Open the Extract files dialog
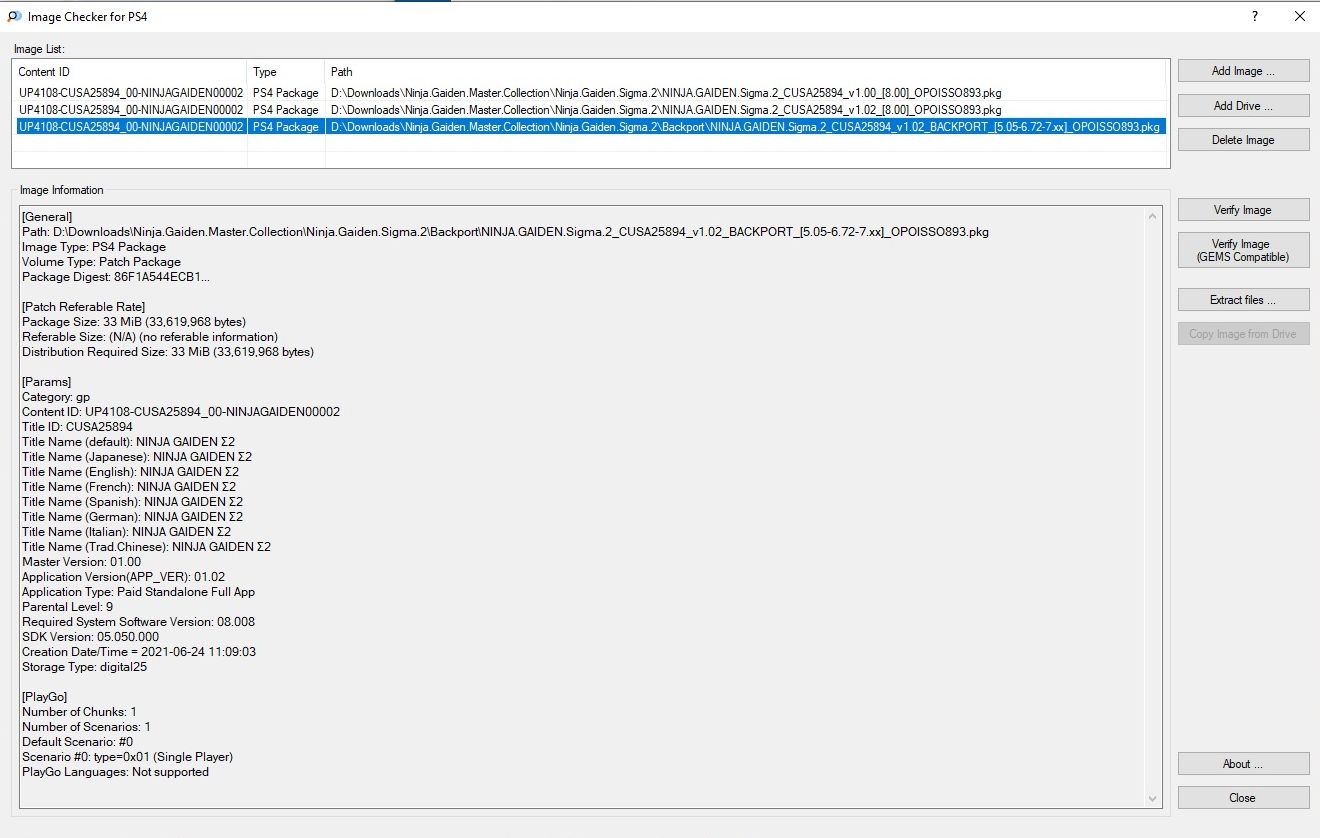1320x838 pixels. point(1243,300)
